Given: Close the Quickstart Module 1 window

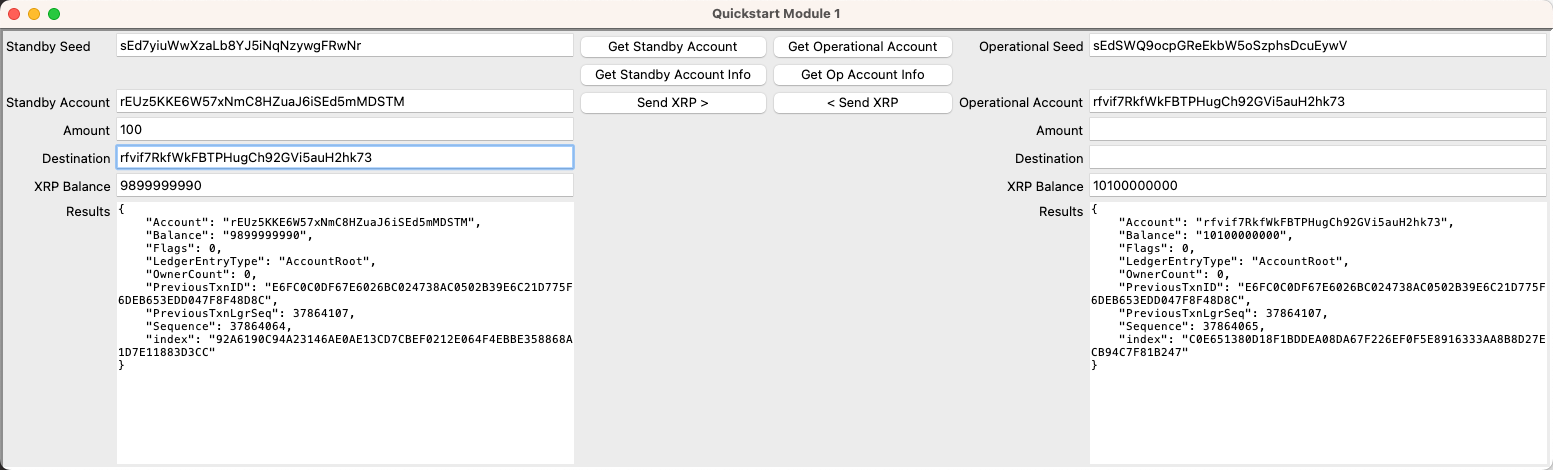Looking at the screenshot, I should pyautogui.click(x=14, y=14).
